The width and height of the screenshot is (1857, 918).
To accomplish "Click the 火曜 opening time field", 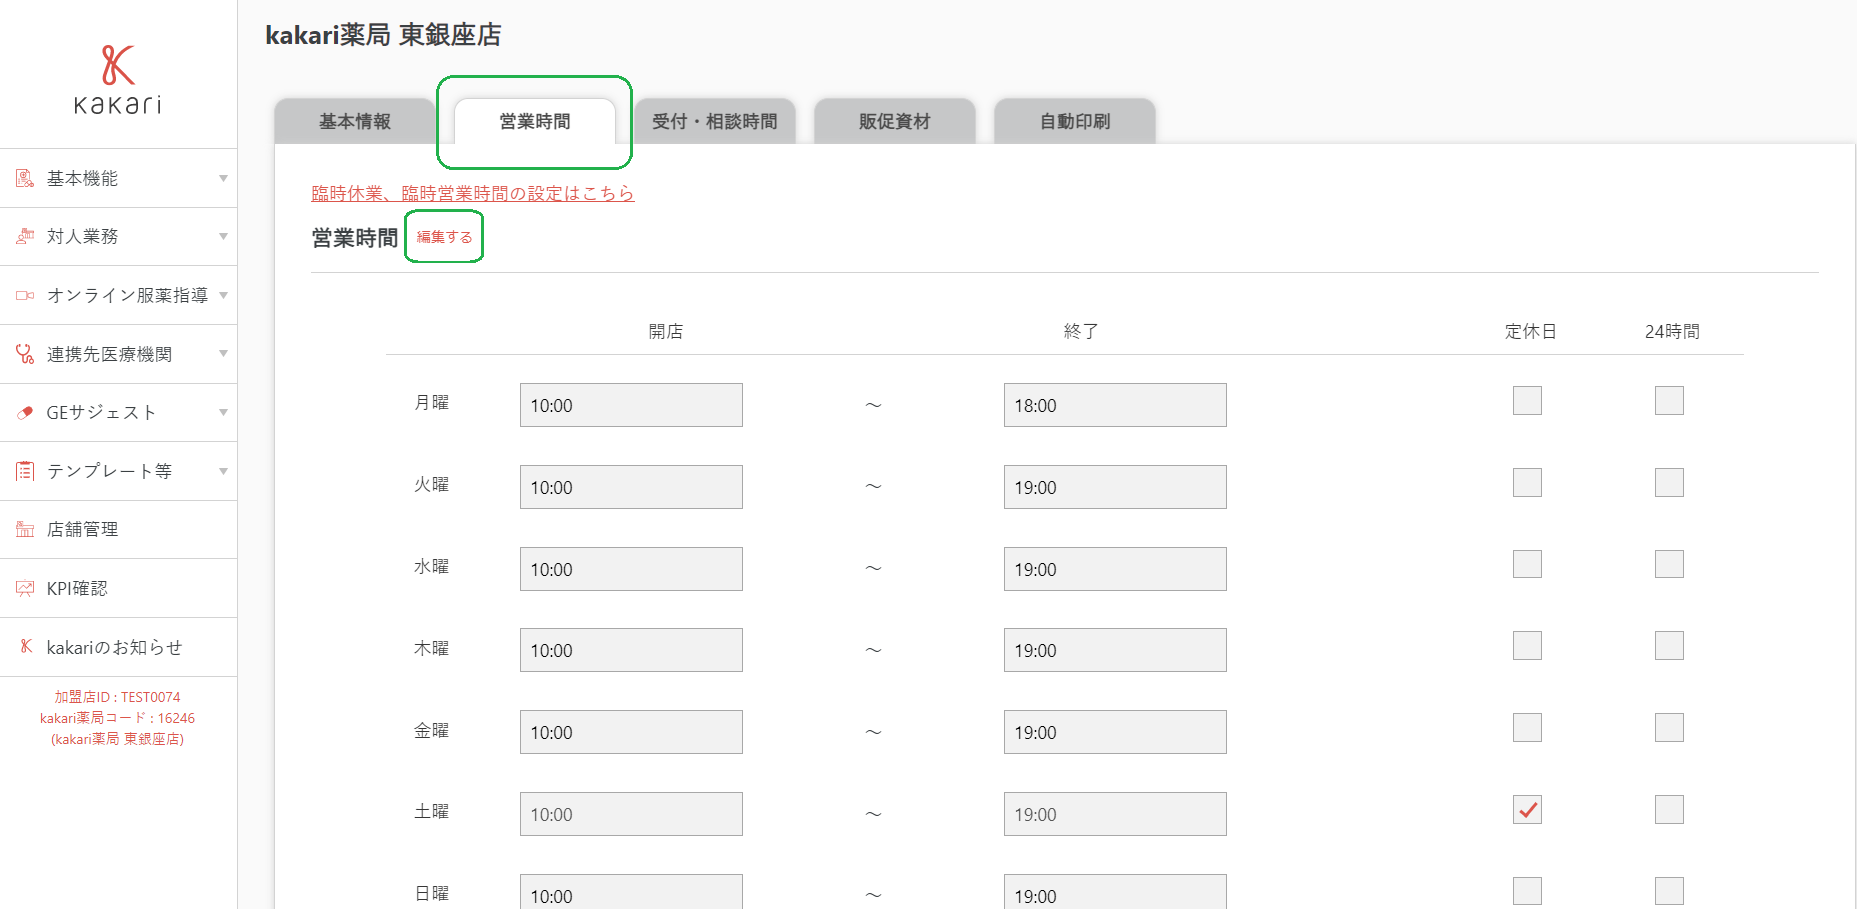I will [x=631, y=487].
